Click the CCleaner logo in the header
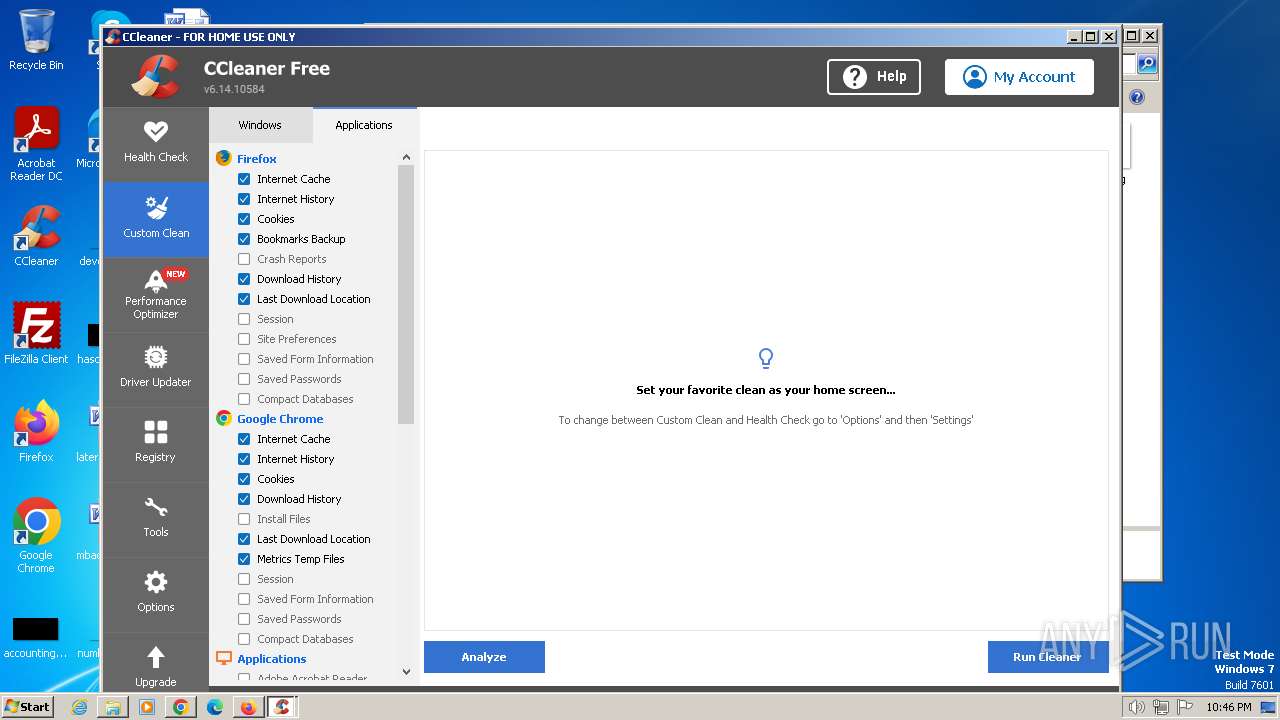This screenshot has width=1280, height=720. pos(156,77)
